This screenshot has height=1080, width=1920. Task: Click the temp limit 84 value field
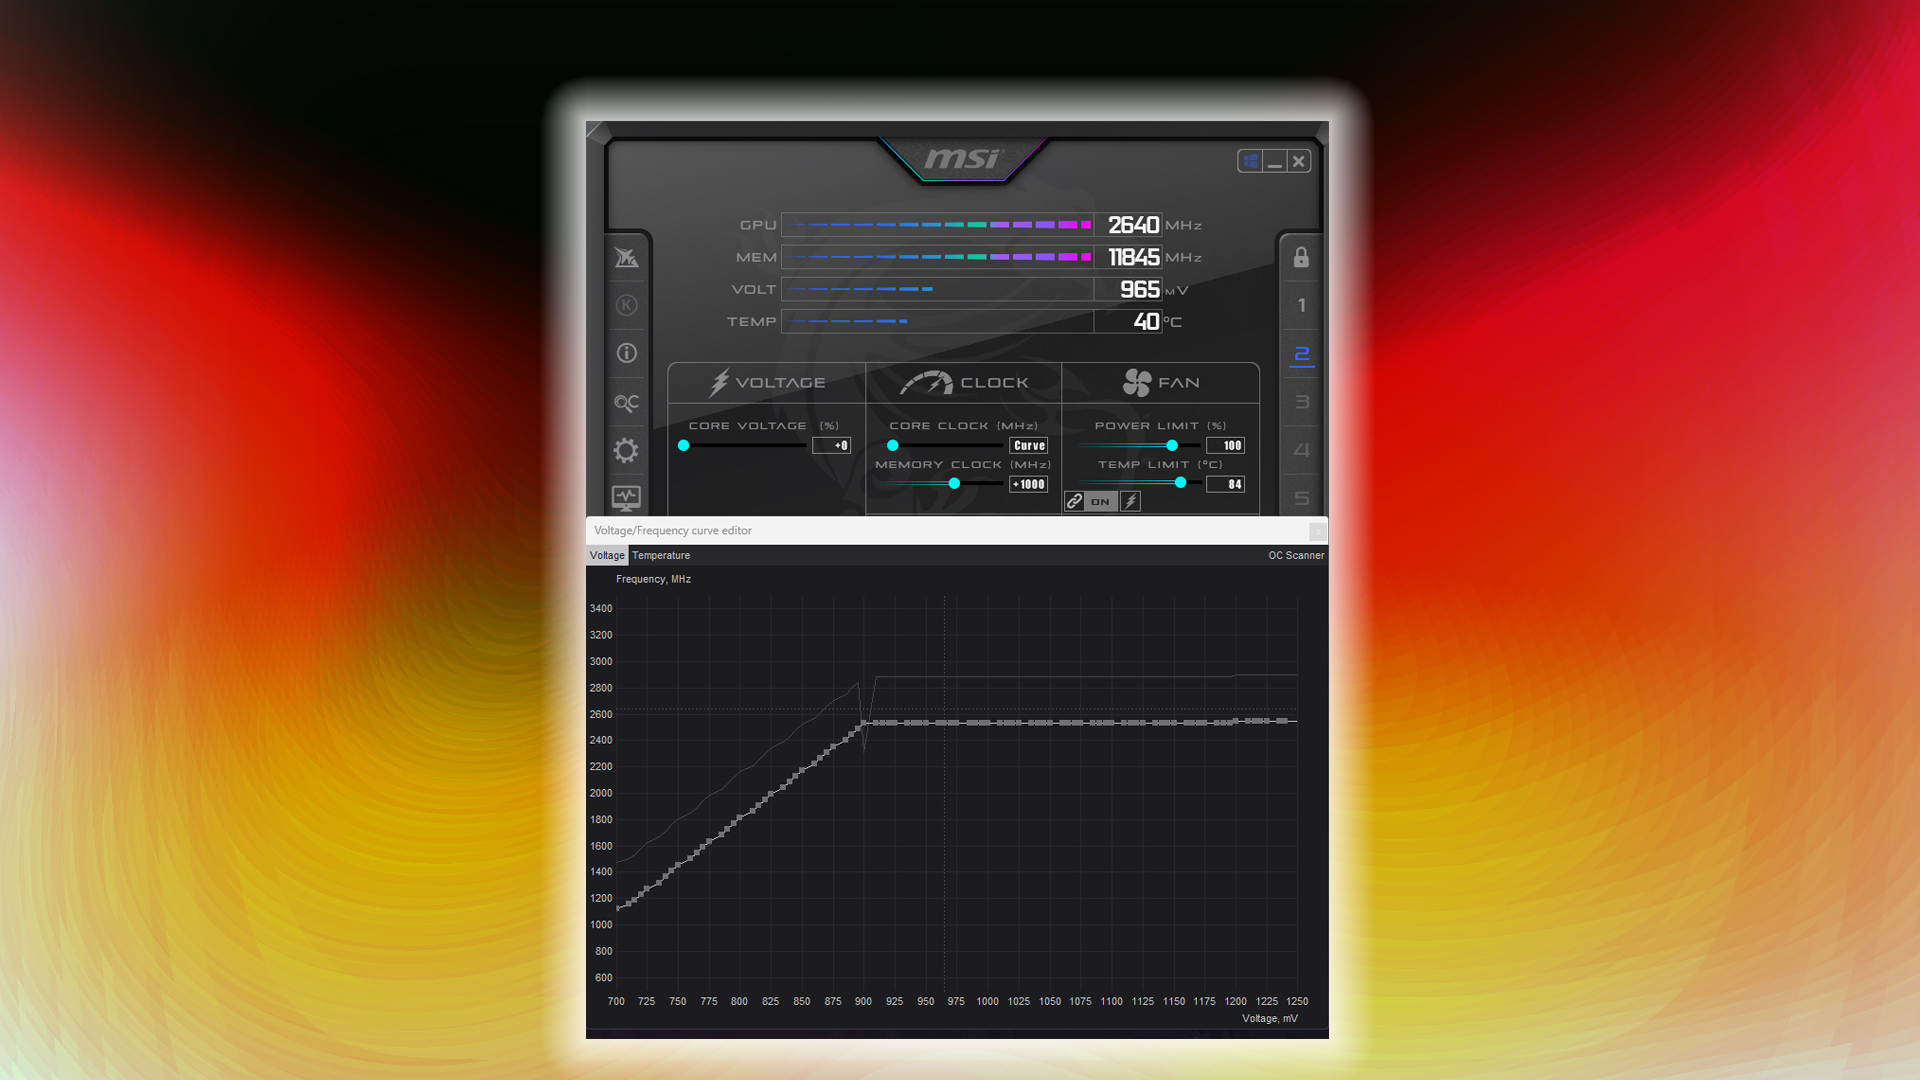point(1225,484)
